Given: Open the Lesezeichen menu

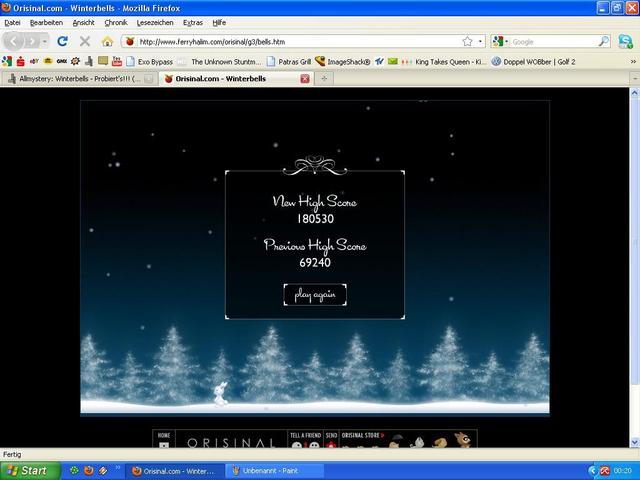Looking at the screenshot, I should (155, 23).
